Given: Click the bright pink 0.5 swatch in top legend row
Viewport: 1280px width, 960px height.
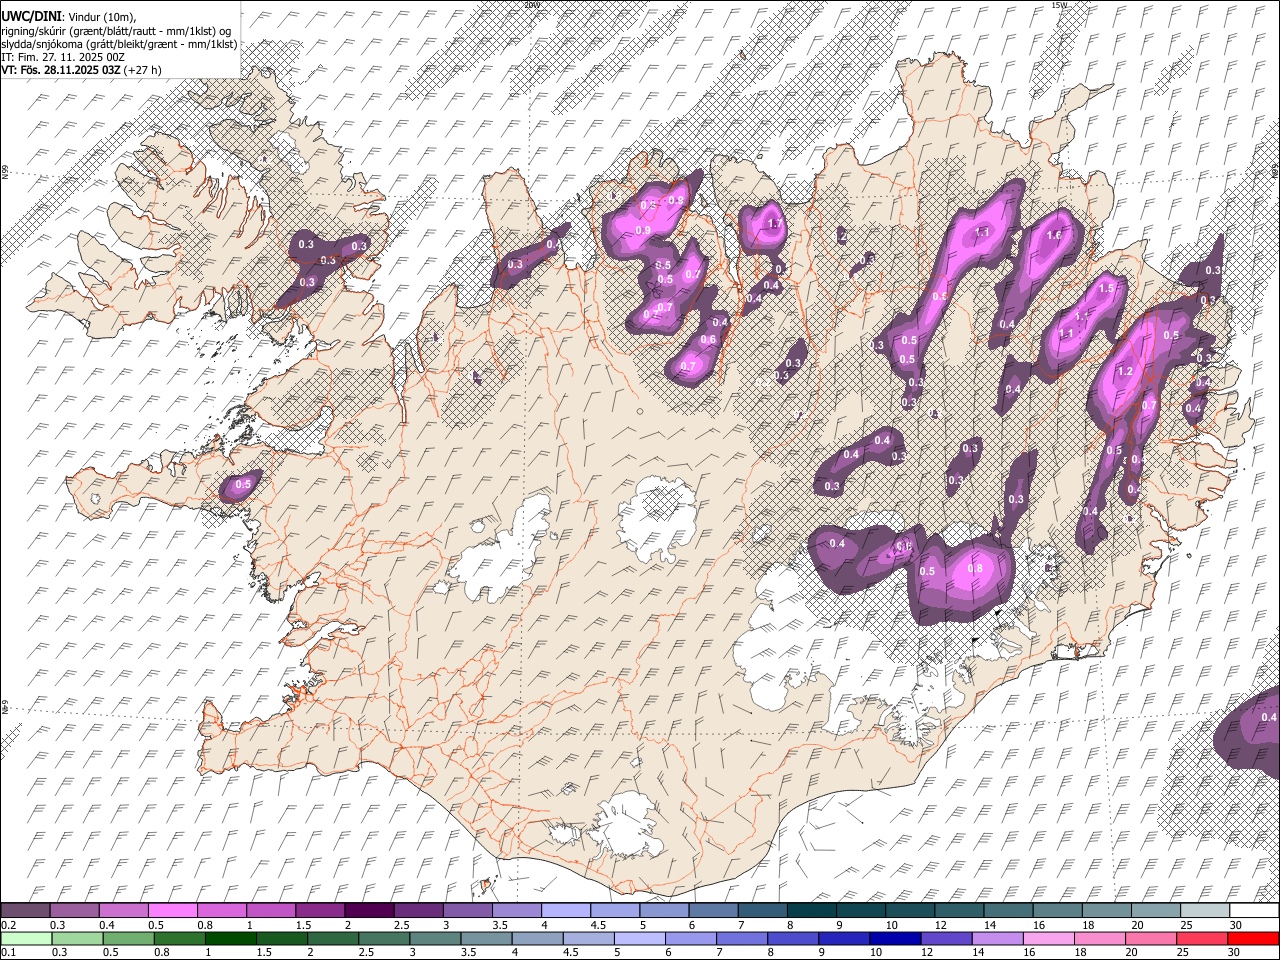Looking at the screenshot, I should point(173,911).
